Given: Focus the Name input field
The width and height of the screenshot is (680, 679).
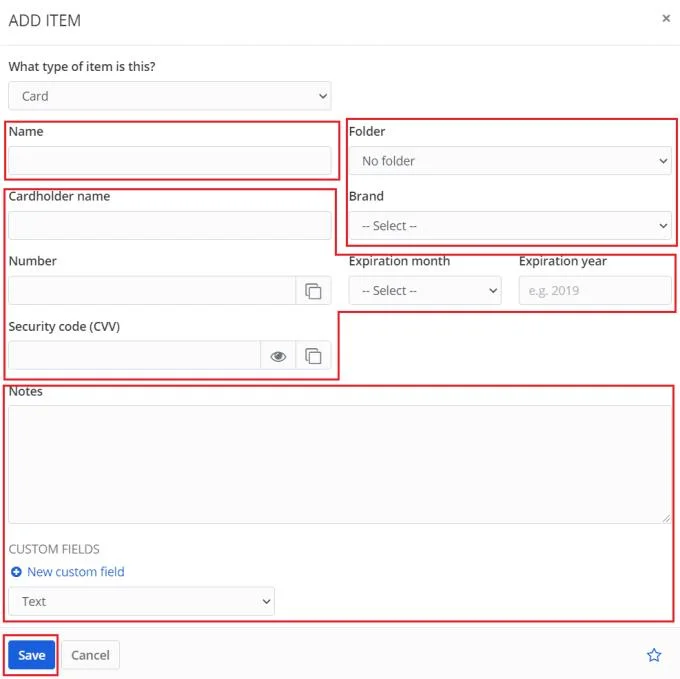Looking at the screenshot, I should [x=170, y=161].
